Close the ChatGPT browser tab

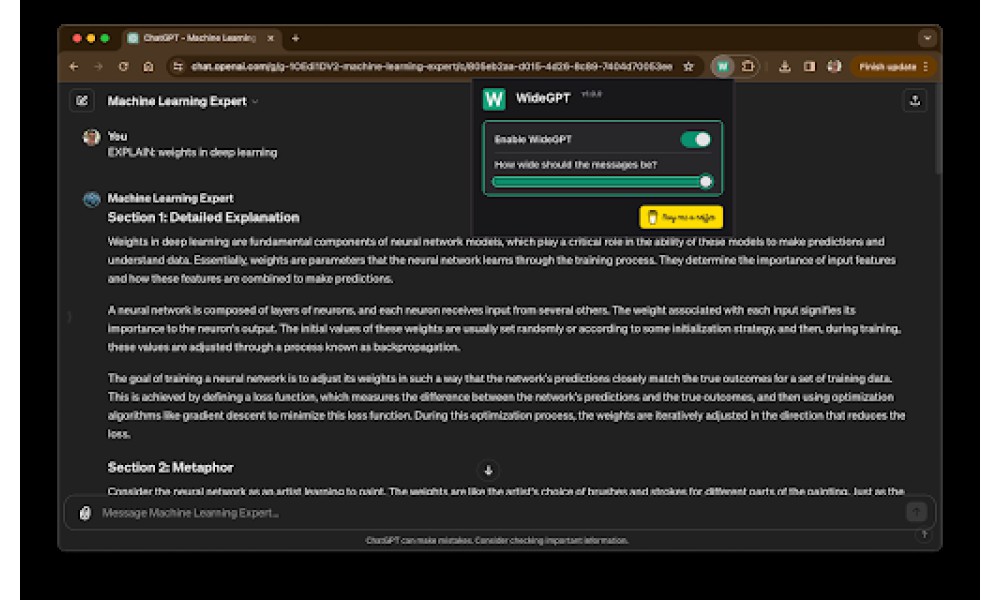[270, 38]
